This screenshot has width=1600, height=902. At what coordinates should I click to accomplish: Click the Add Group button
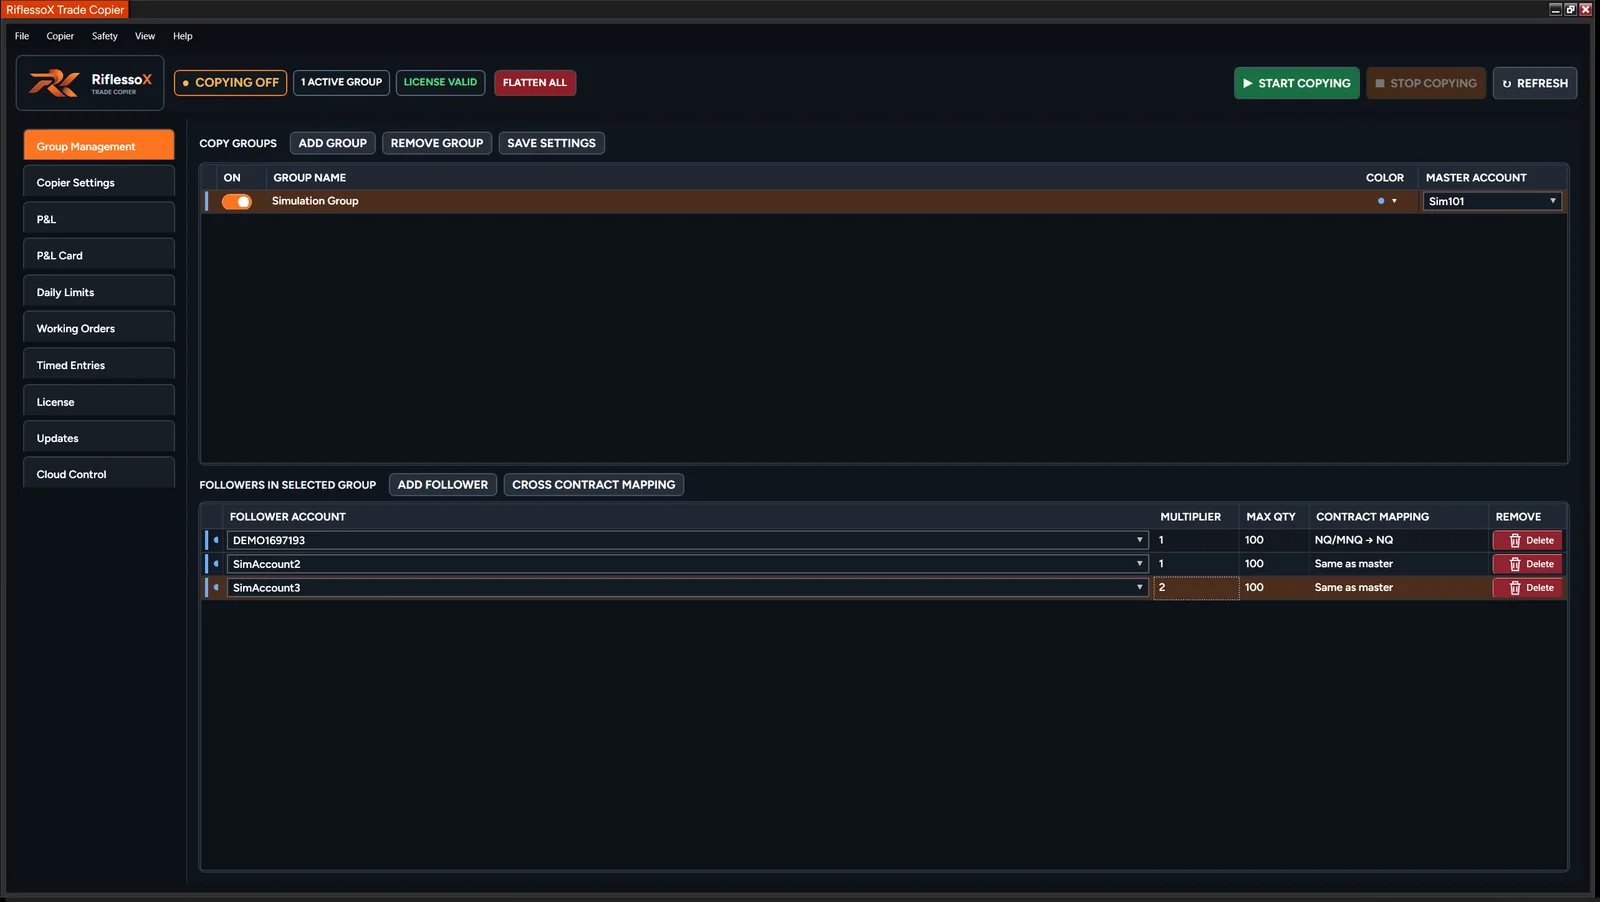point(333,143)
